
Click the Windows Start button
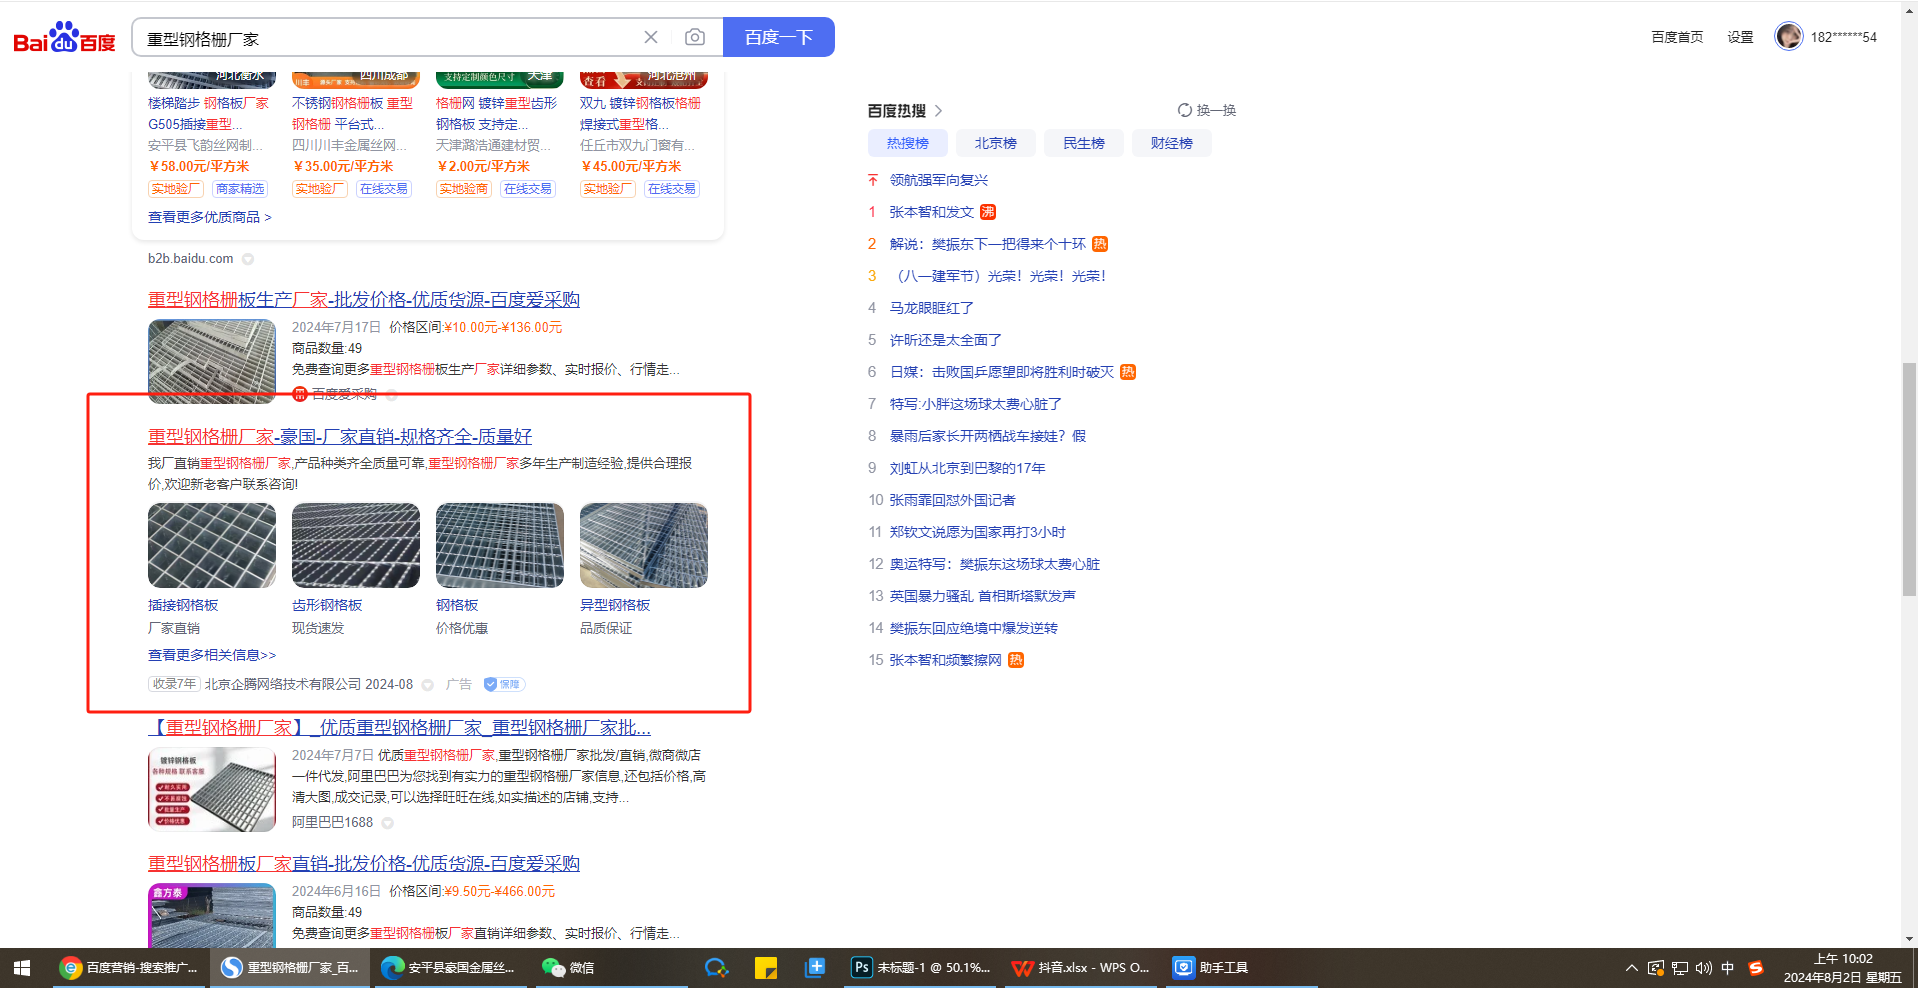pyautogui.click(x=22, y=967)
